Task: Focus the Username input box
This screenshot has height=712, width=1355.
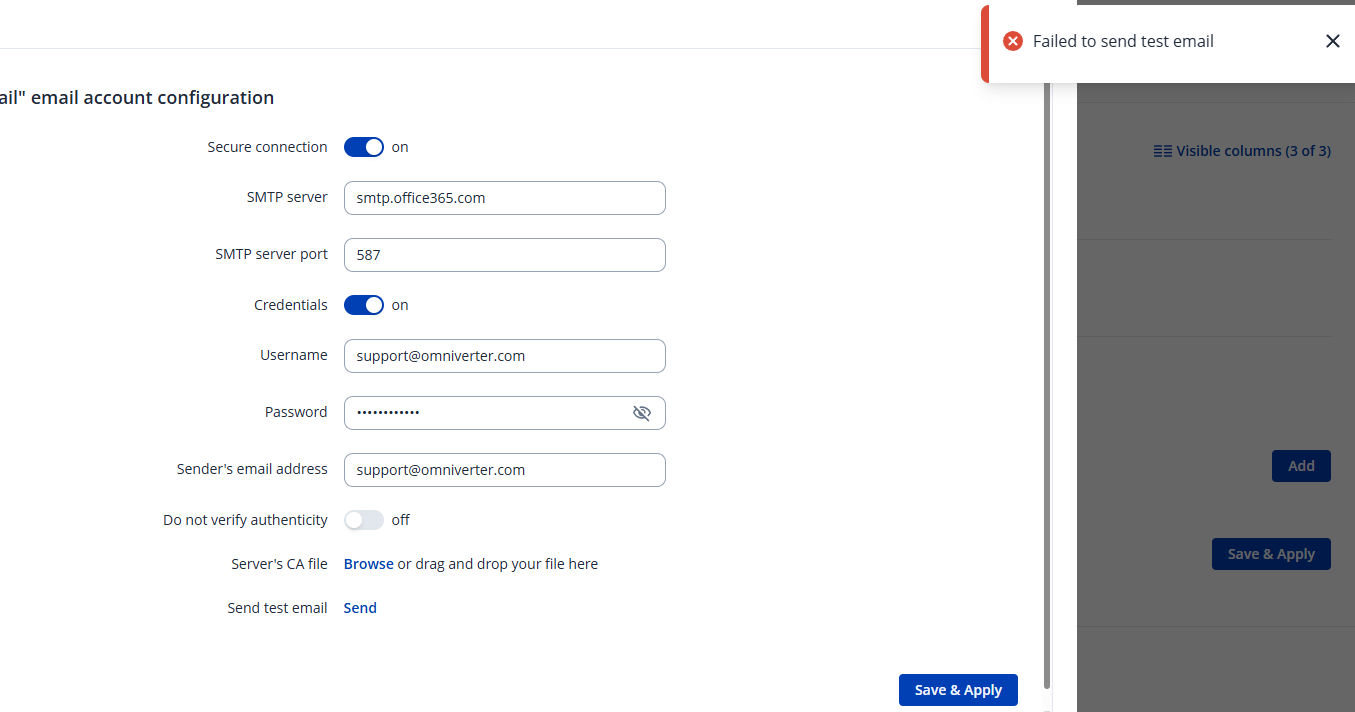Action: point(504,356)
